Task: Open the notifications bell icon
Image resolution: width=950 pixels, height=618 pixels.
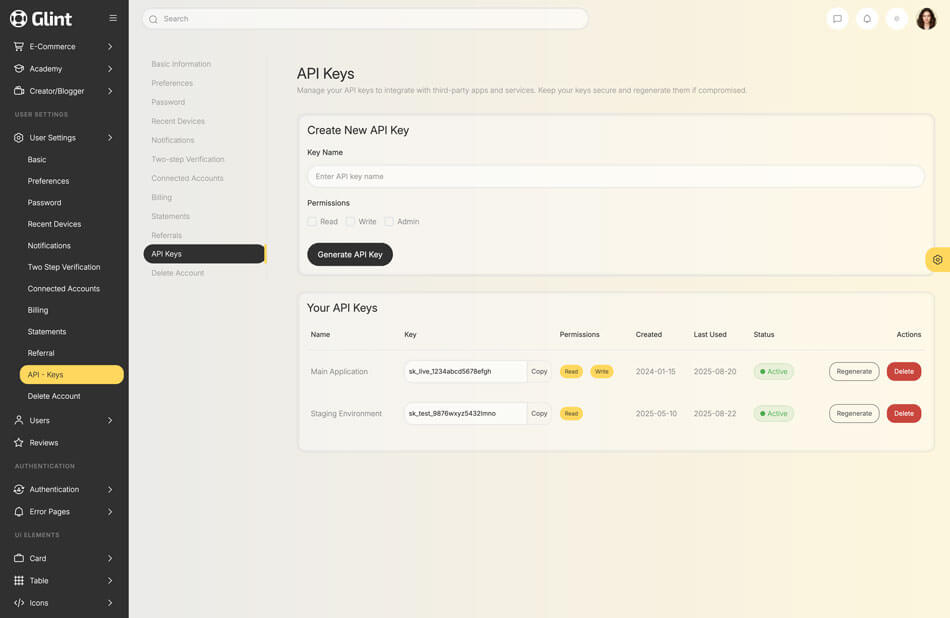Action: [x=867, y=19]
